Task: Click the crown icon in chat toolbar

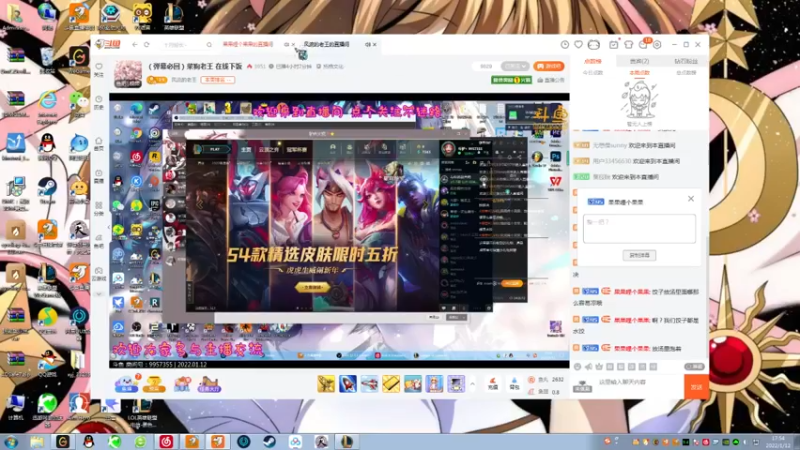Action: pos(599,366)
